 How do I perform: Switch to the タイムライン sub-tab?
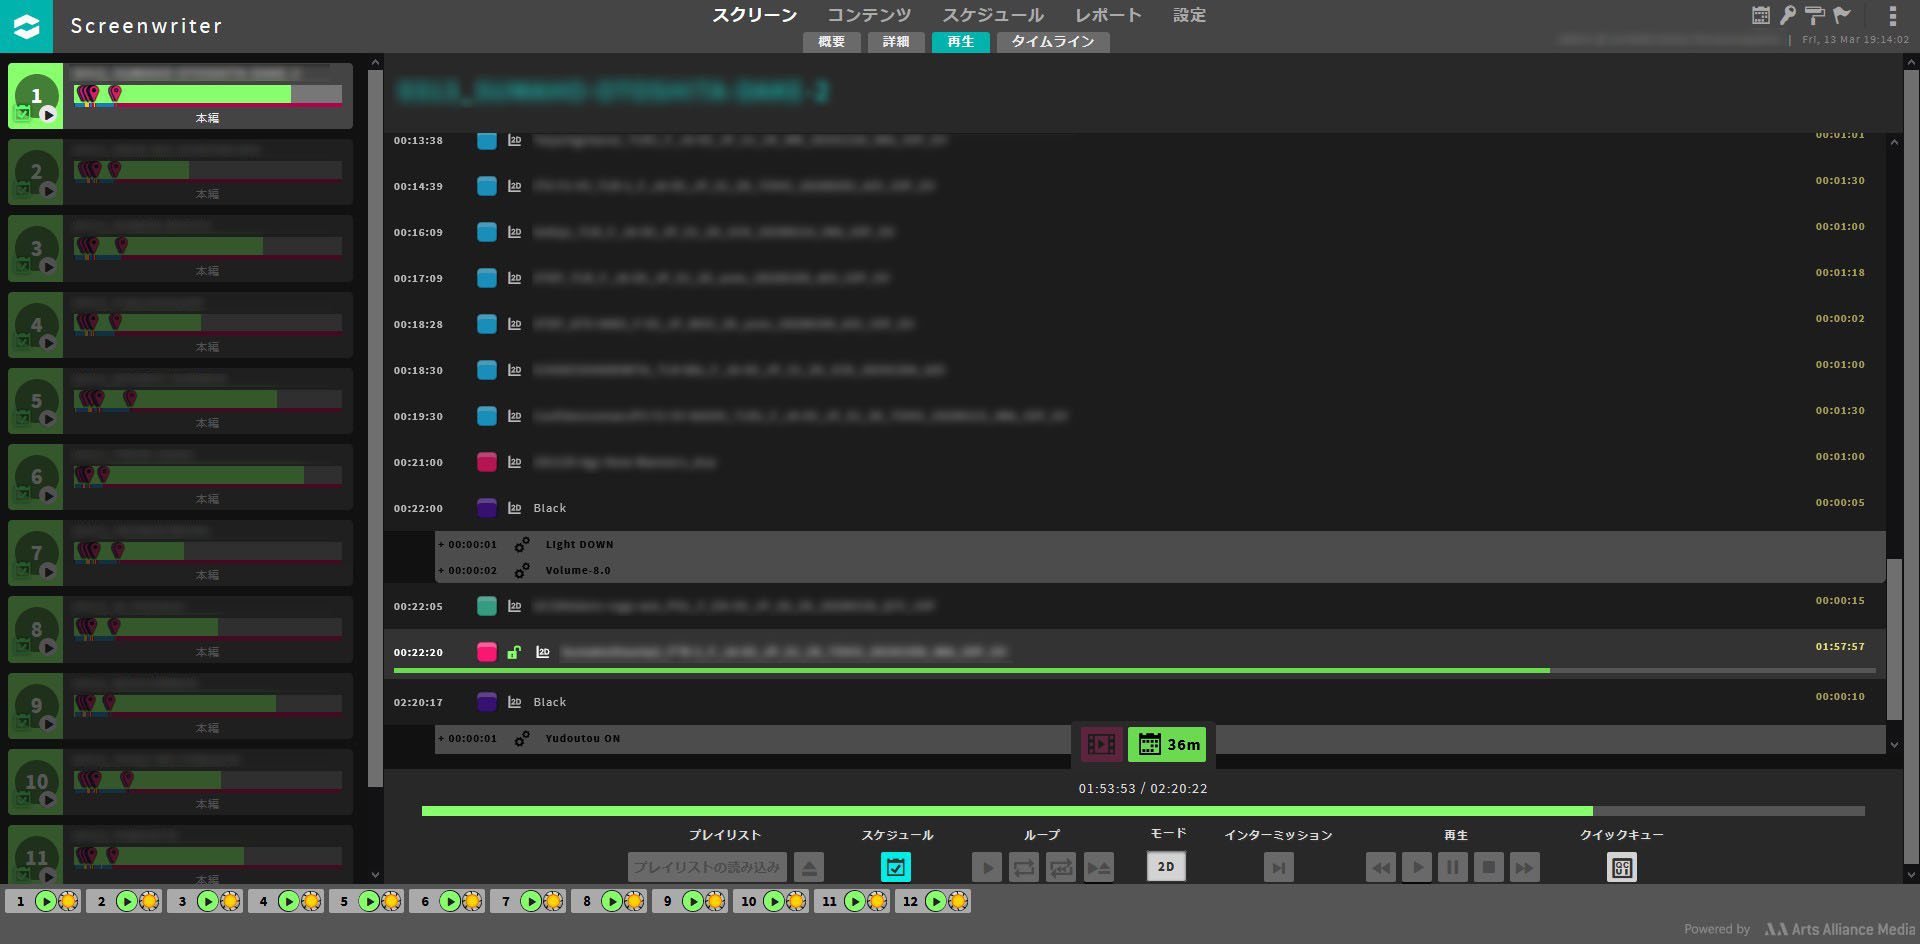[x=1053, y=42]
